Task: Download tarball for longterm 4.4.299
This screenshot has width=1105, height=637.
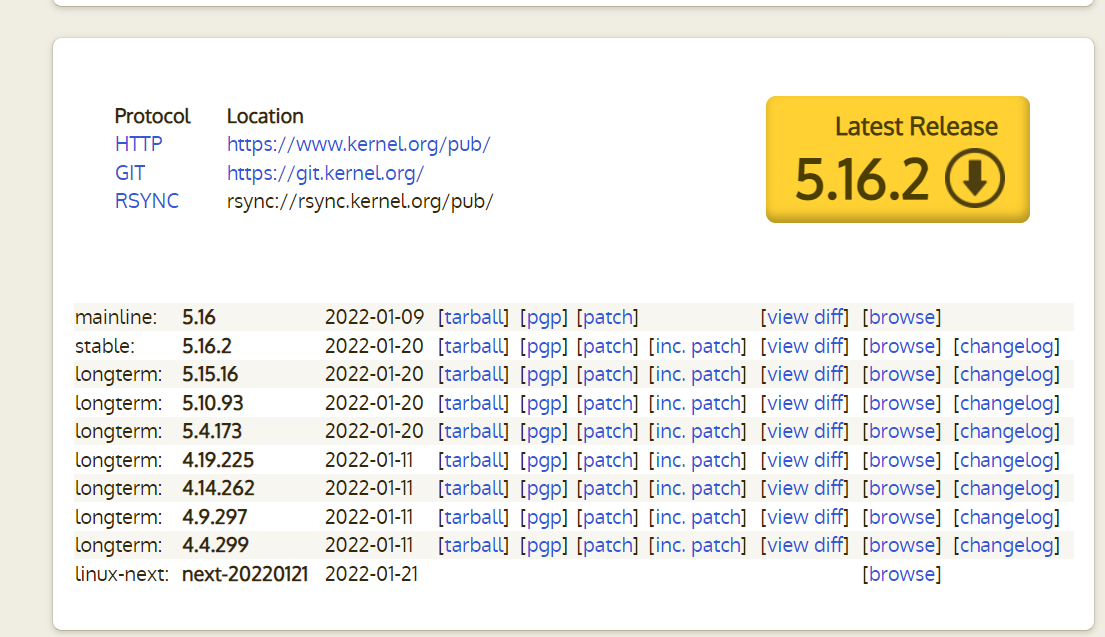Action: click(474, 545)
